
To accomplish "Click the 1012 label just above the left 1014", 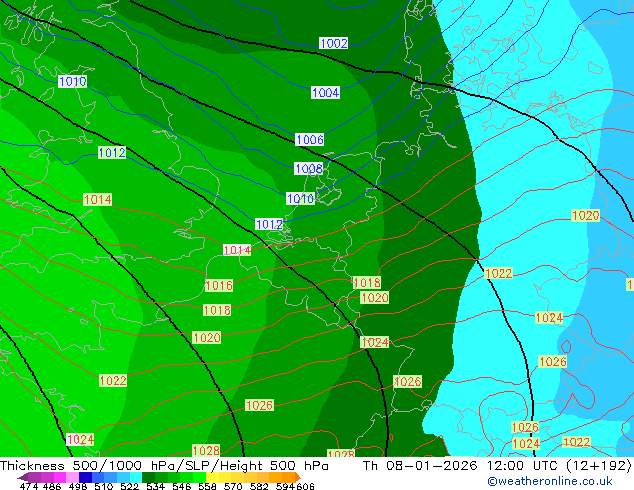I will [112, 152].
